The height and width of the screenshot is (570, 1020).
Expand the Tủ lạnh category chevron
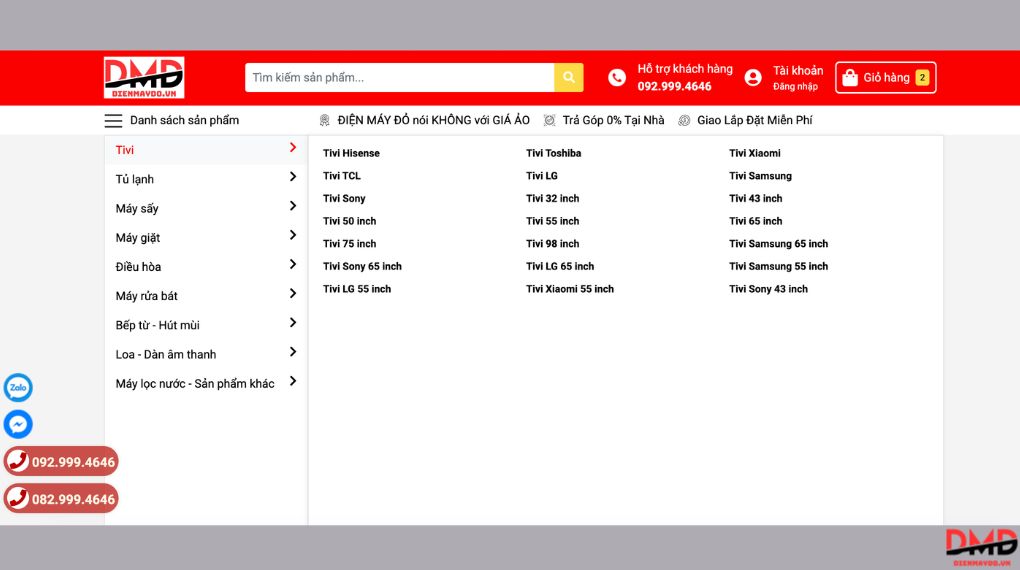(293, 177)
